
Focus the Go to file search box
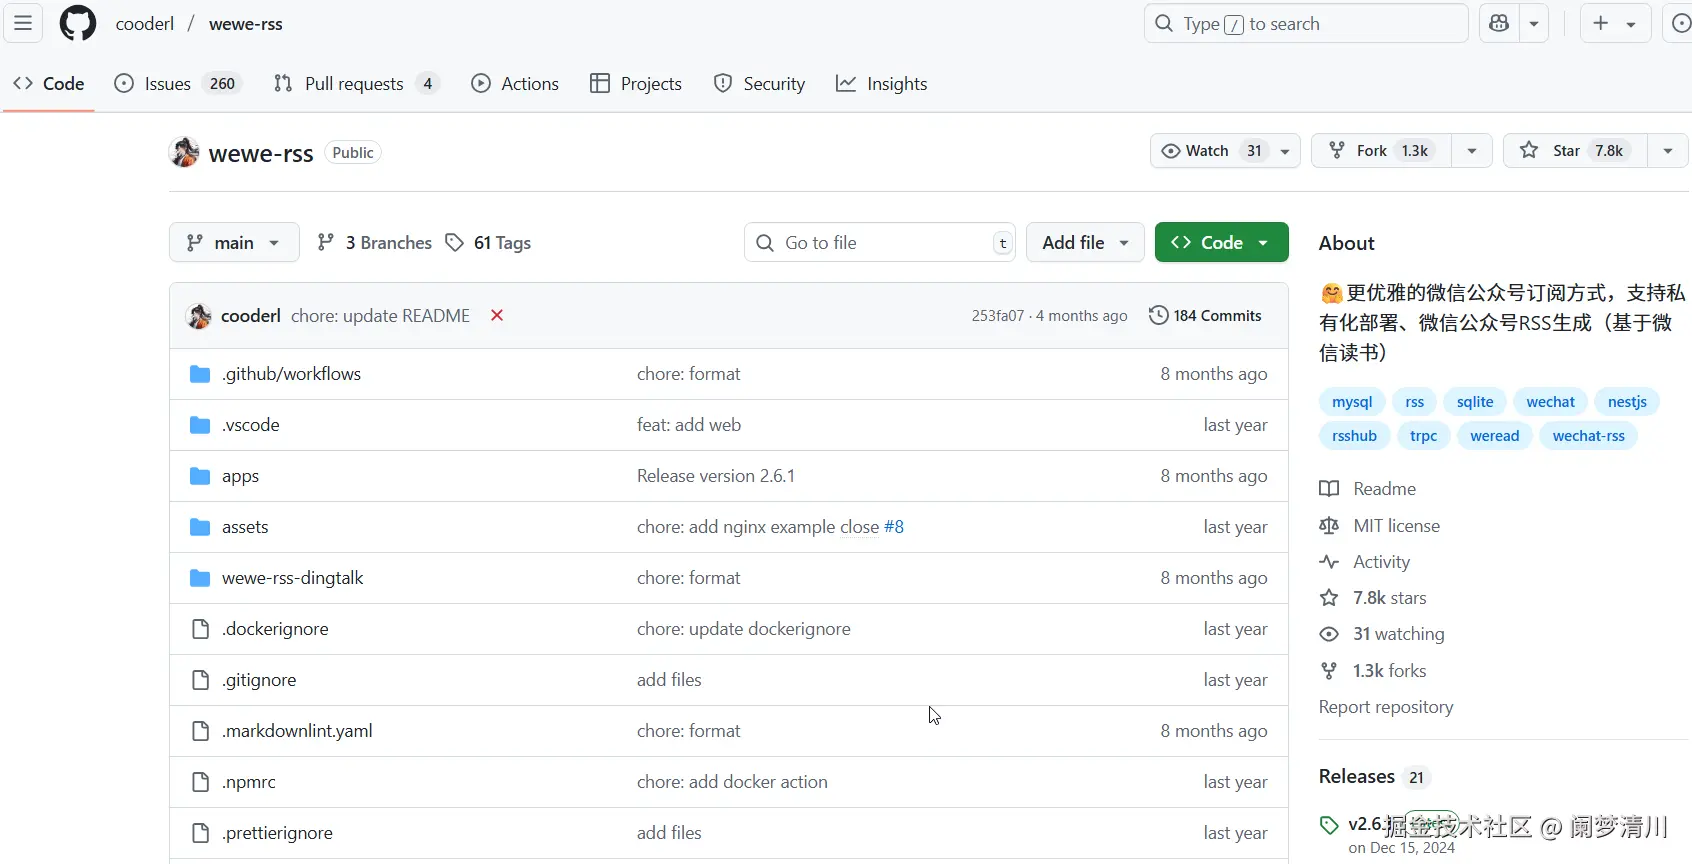click(x=880, y=242)
